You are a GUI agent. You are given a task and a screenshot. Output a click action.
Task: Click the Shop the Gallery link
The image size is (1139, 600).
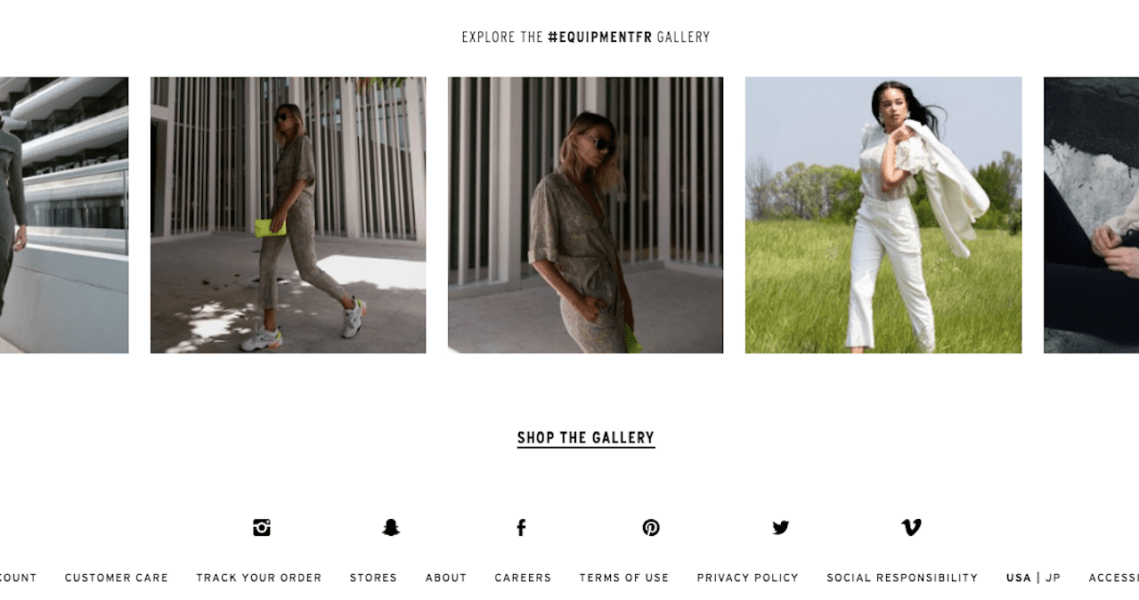coord(585,438)
